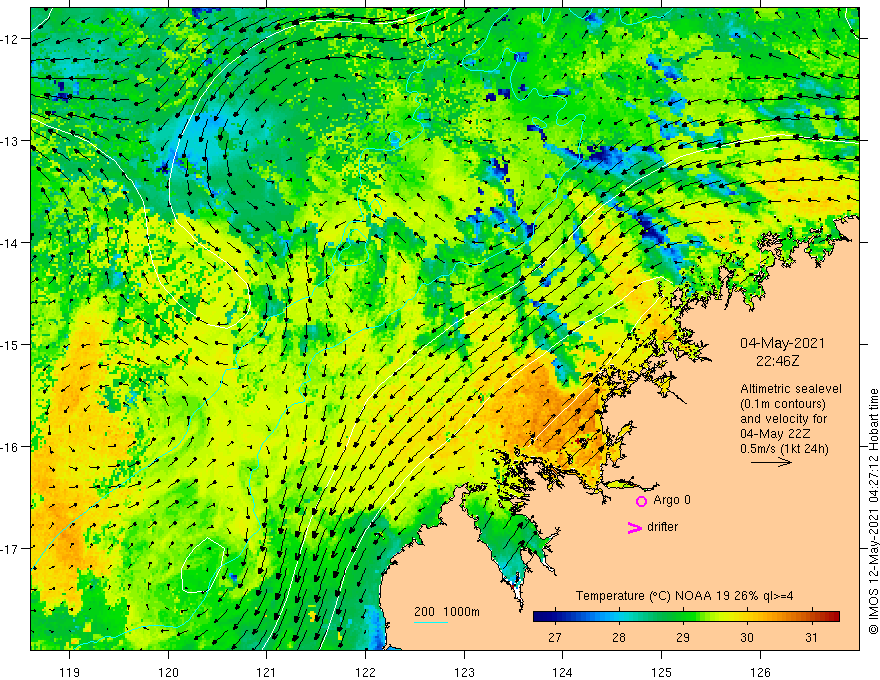The image size is (880, 680).
Task: Click longitude label 126 on bottom axis
Action: tap(760, 672)
